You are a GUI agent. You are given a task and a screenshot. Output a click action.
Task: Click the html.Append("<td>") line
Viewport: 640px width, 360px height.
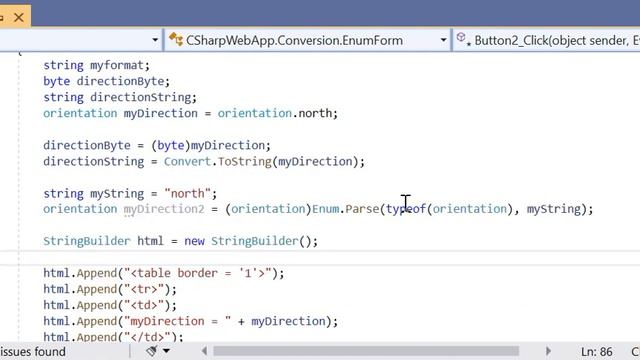(x=110, y=305)
